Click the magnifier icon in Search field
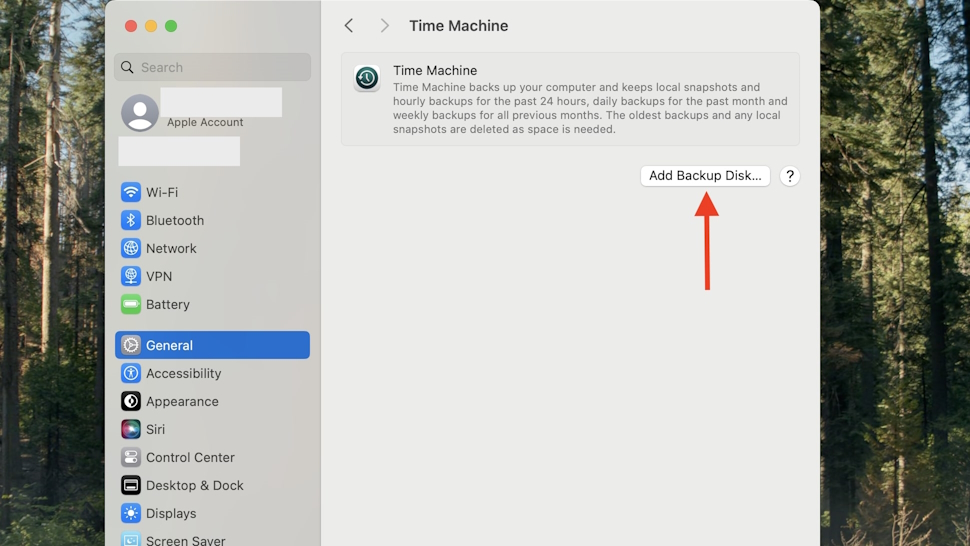 tap(127, 67)
